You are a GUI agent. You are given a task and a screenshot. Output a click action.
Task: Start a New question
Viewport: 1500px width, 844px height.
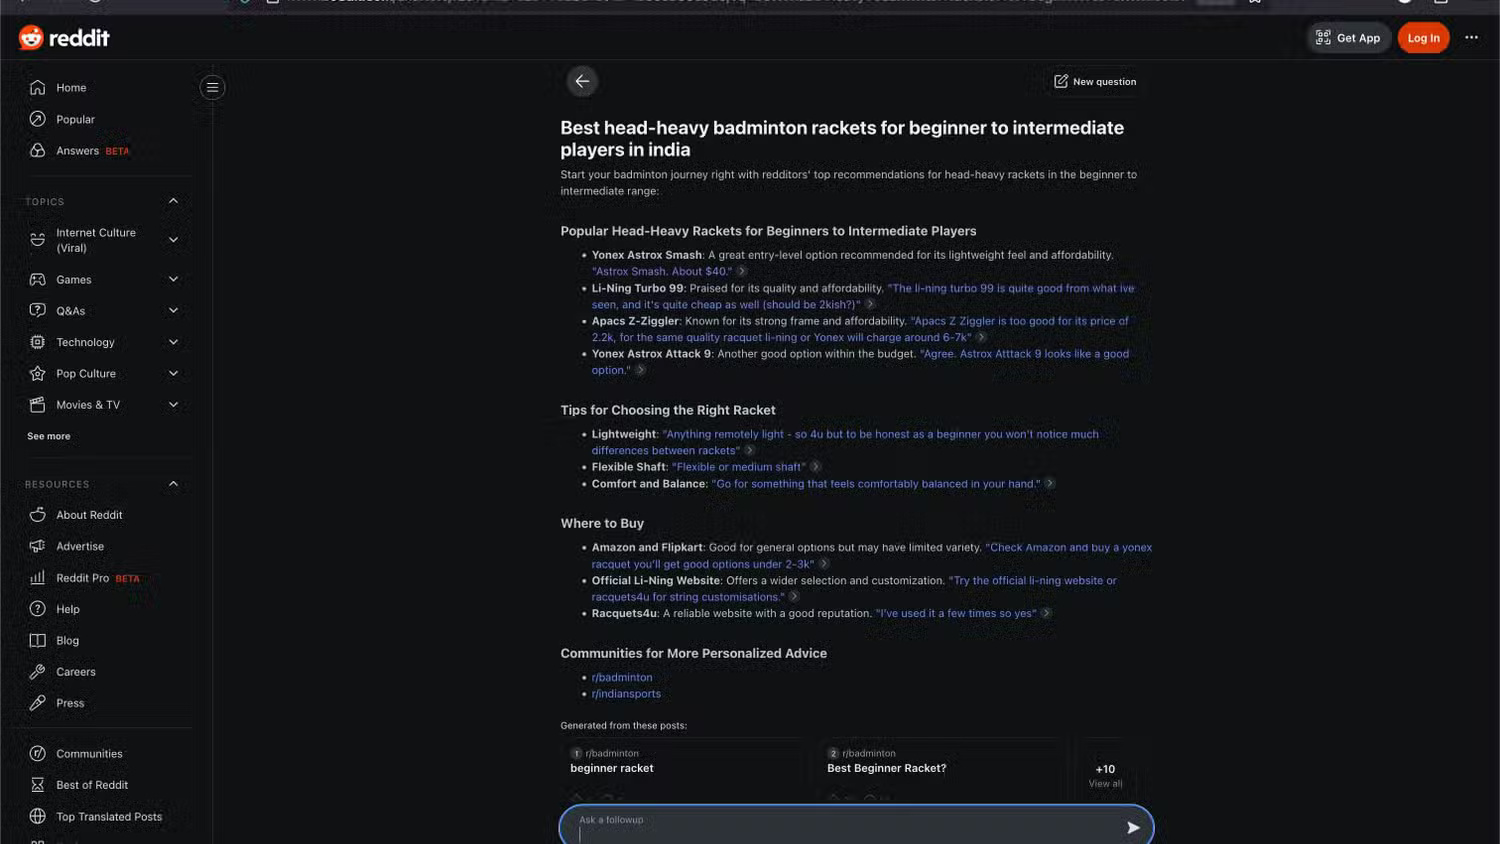1095,81
